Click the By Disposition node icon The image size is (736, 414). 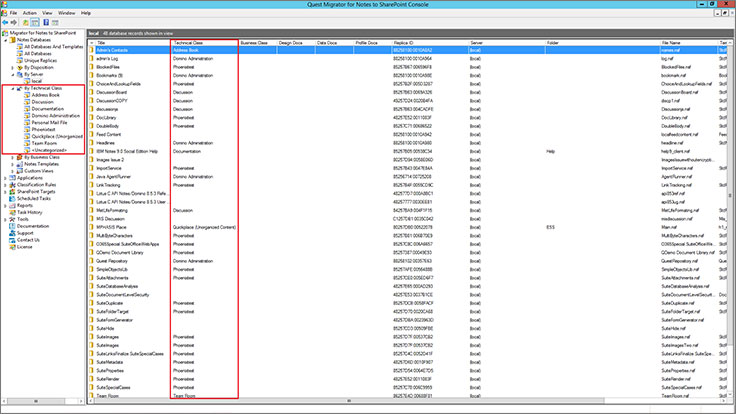click(x=20, y=68)
